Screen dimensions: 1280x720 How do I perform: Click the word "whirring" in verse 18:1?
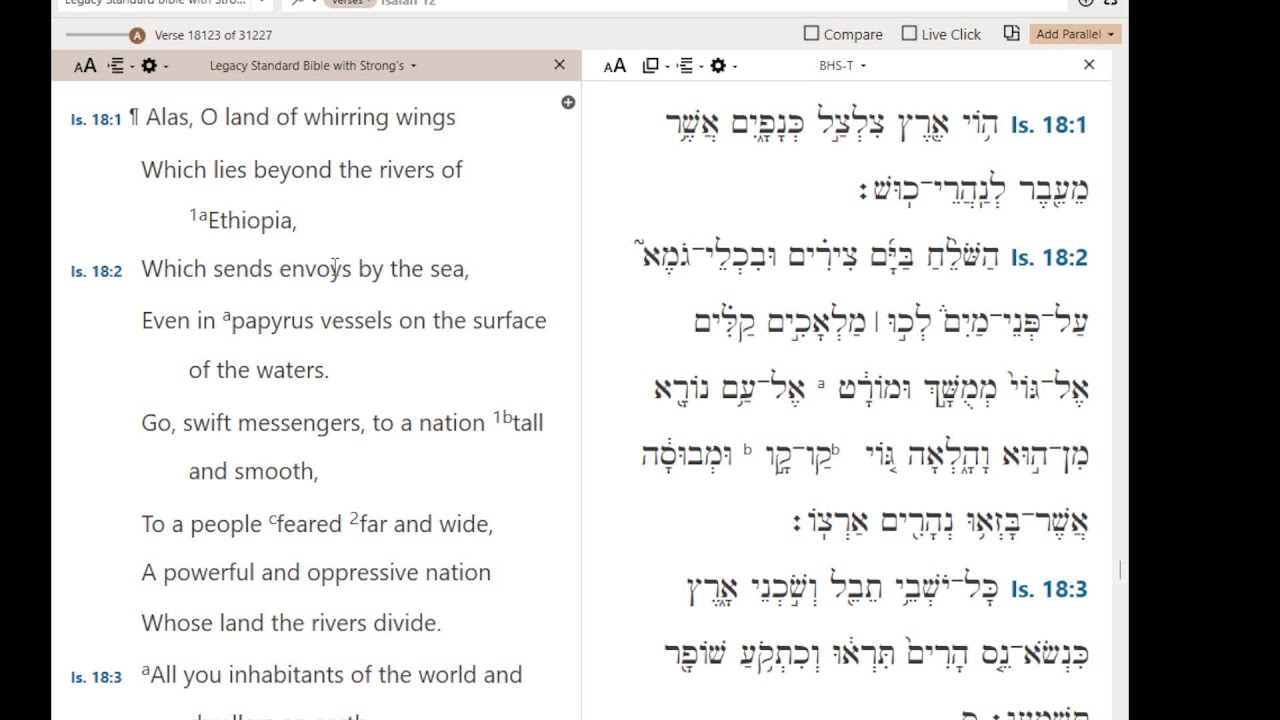(347, 117)
